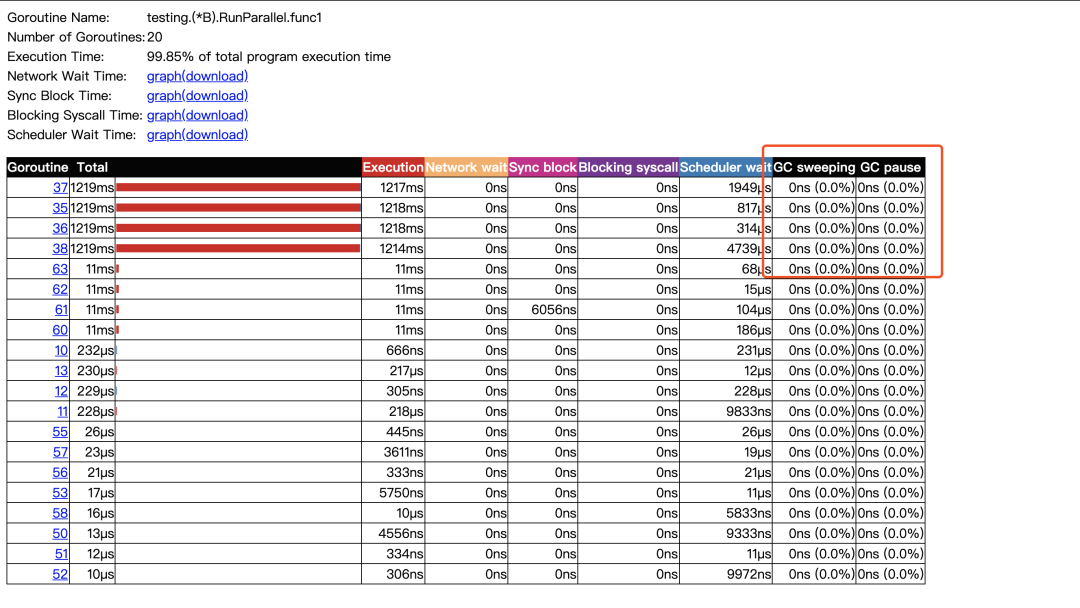The height and width of the screenshot is (608, 1080).
Task: Click the GC pause column header
Action: click(x=891, y=167)
